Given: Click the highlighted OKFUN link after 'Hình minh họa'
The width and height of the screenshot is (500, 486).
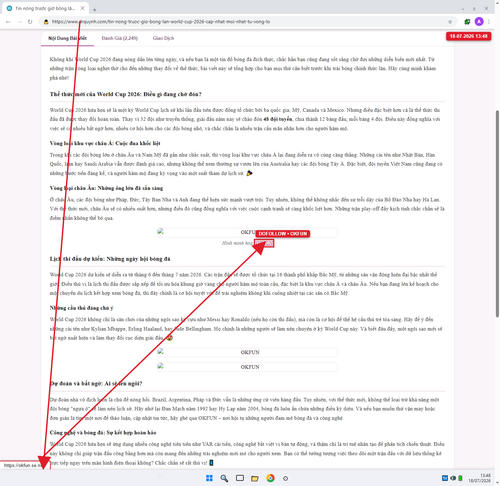Looking at the screenshot, I should (264, 243).
